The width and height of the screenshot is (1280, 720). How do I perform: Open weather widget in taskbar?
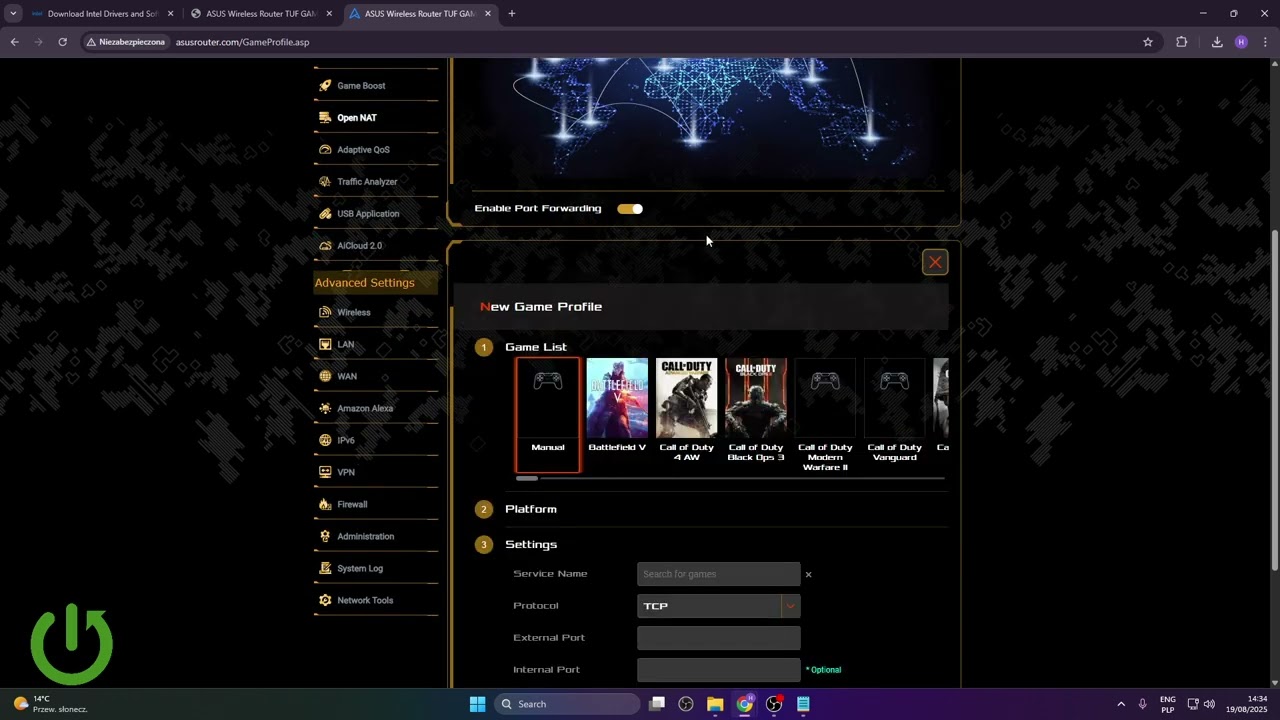pos(50,704)
